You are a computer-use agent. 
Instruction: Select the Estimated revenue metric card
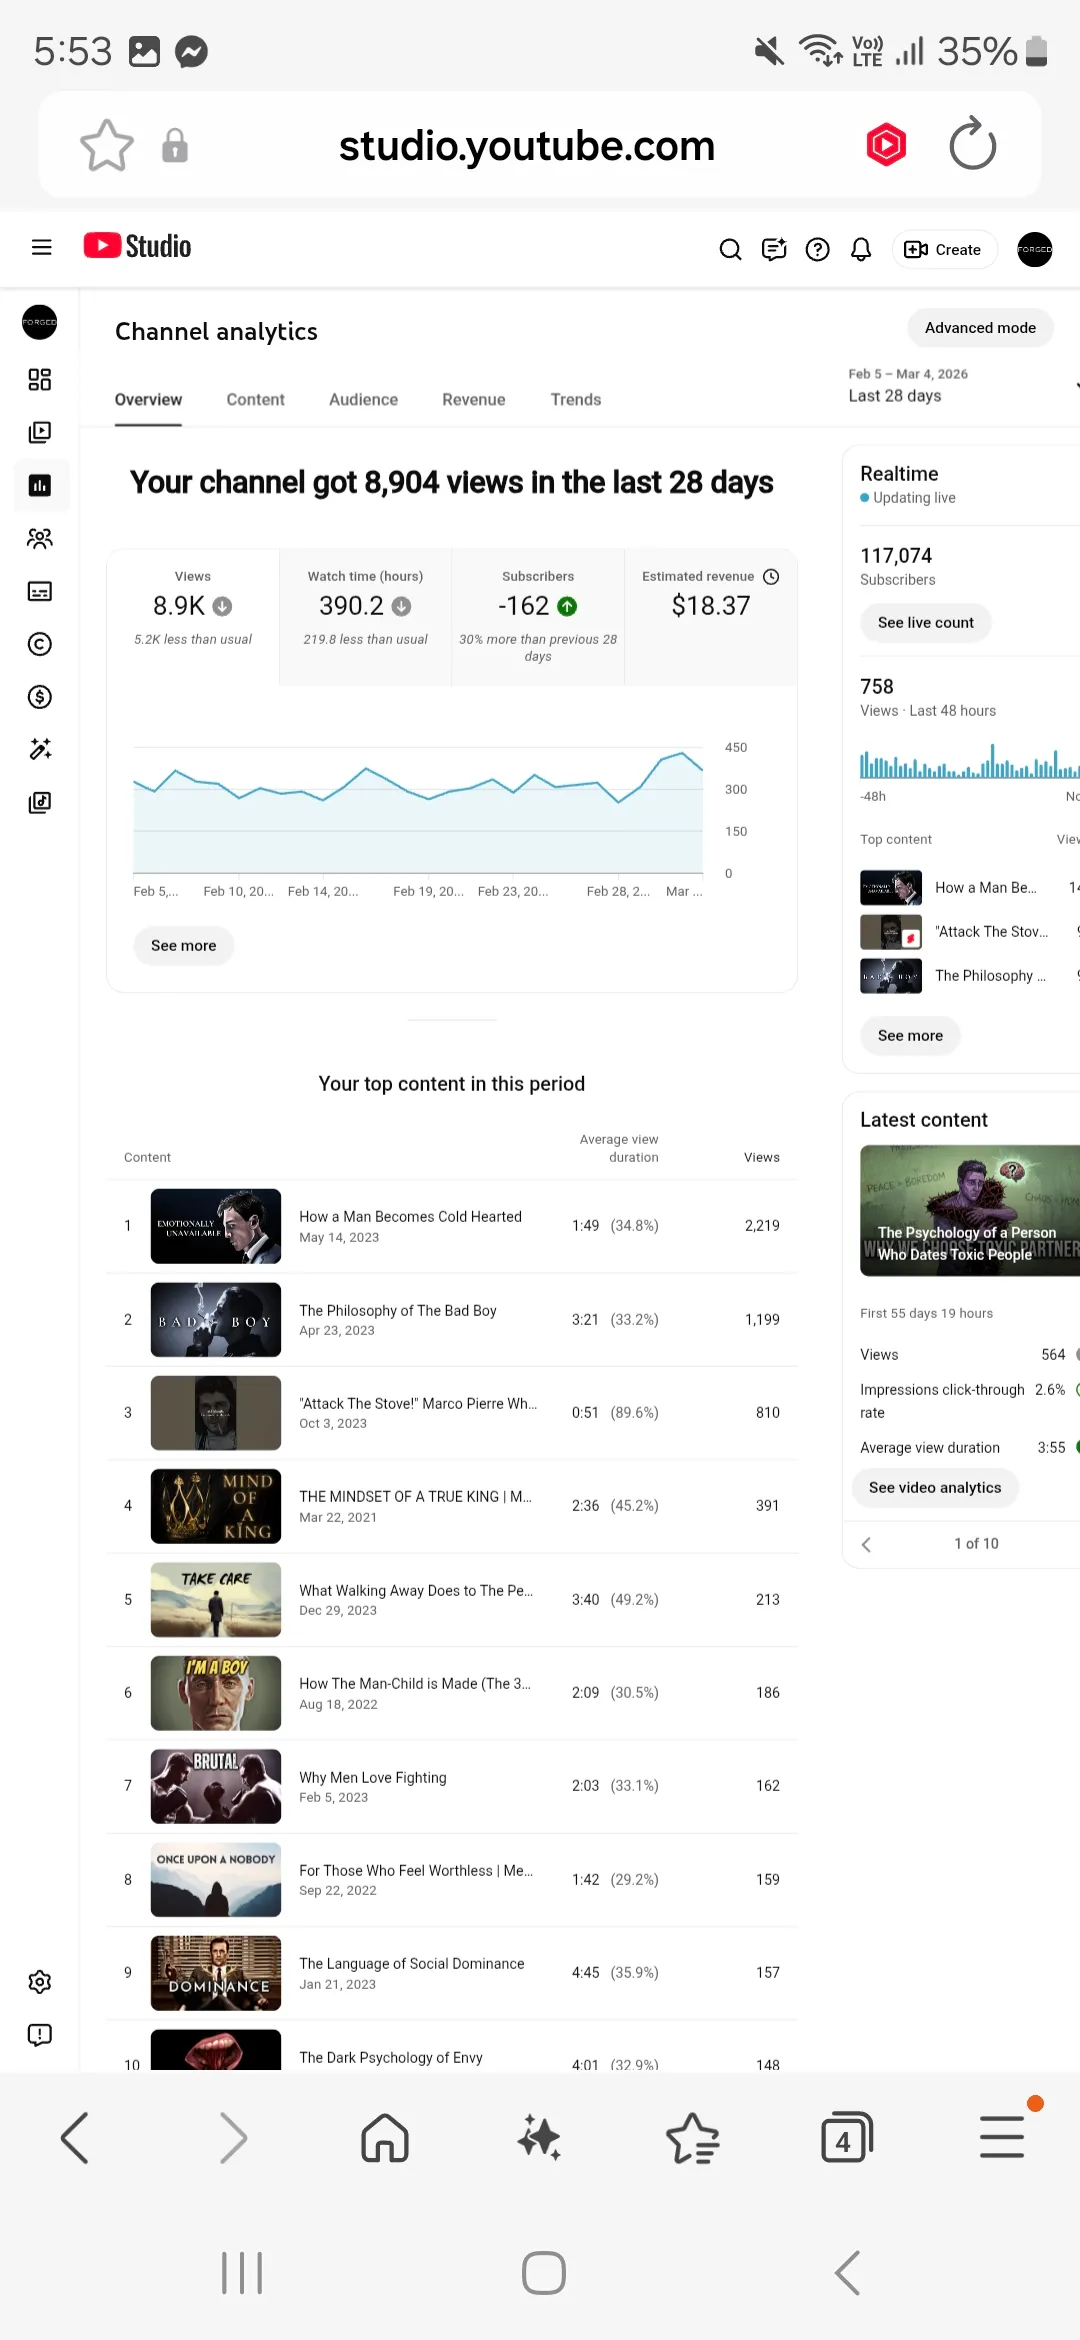[x=711, y=616]
